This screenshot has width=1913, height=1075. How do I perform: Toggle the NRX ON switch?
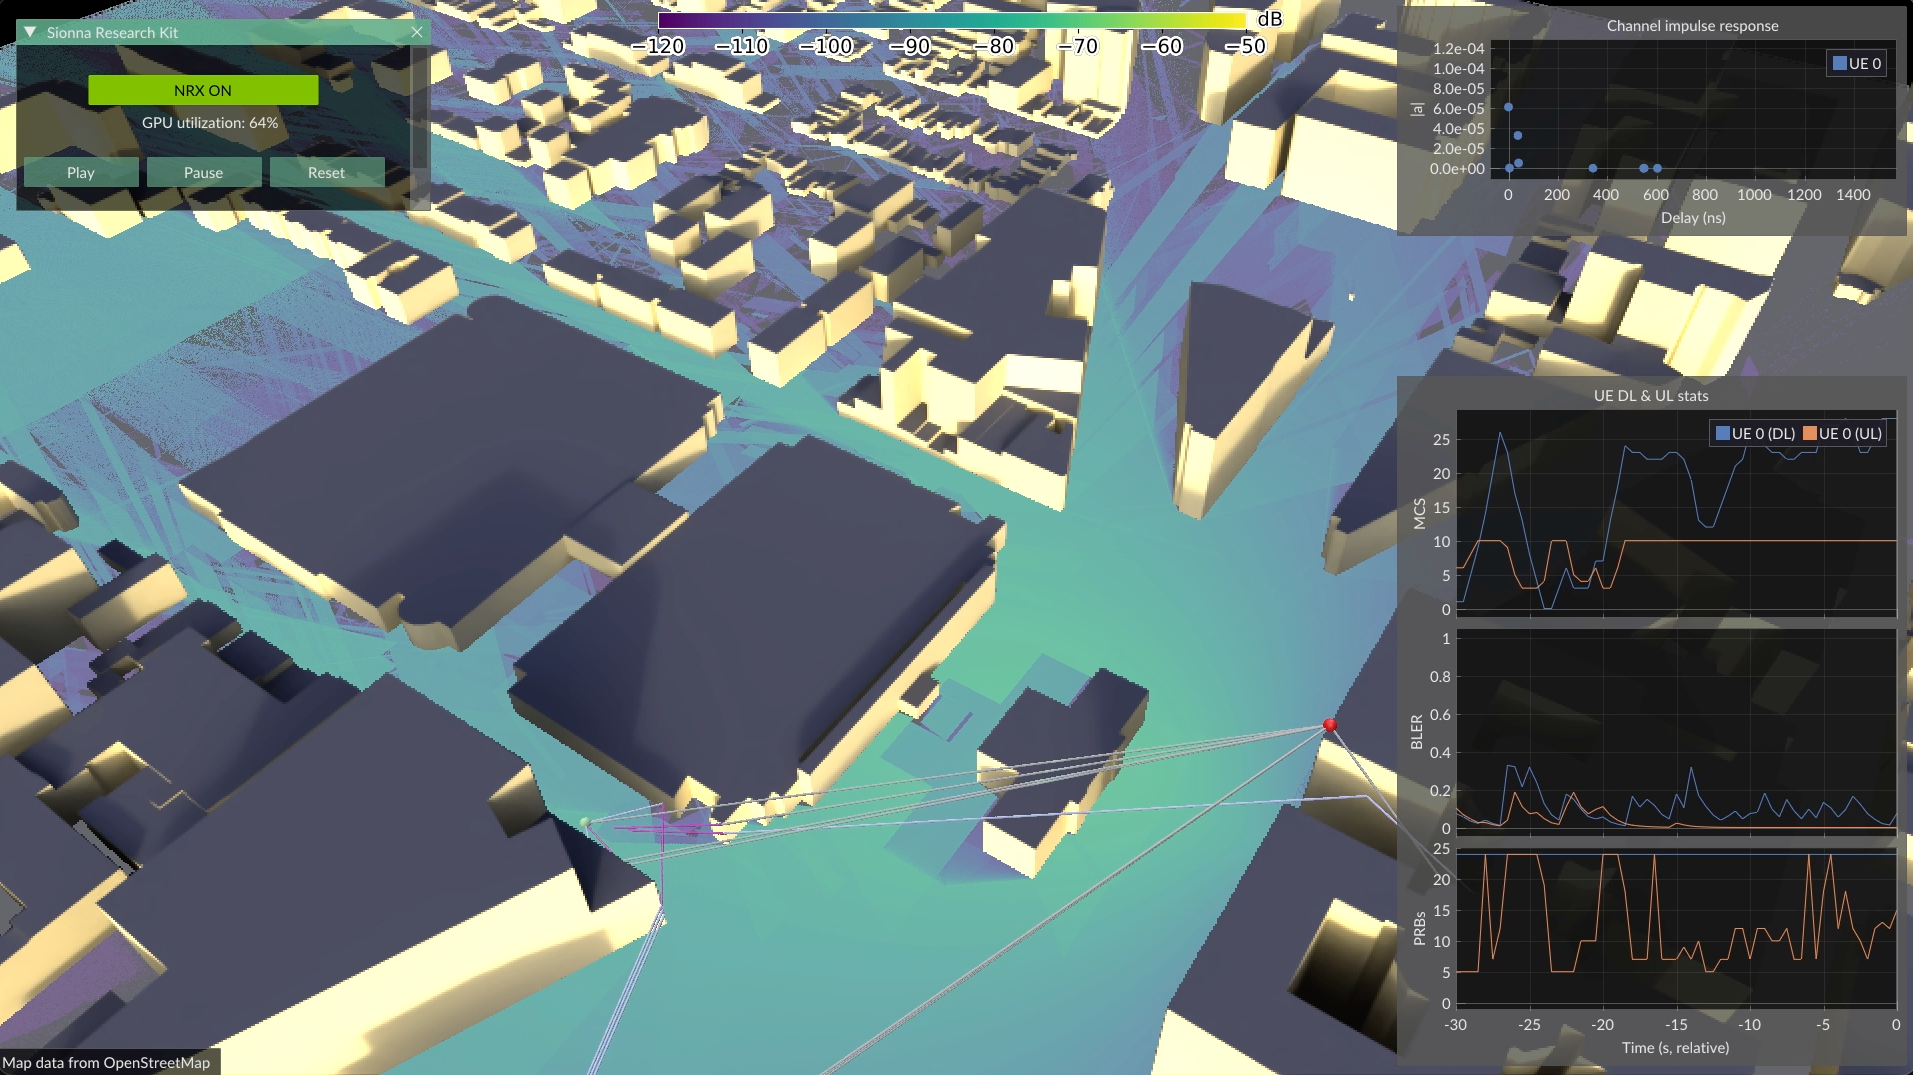click(203, 90)
